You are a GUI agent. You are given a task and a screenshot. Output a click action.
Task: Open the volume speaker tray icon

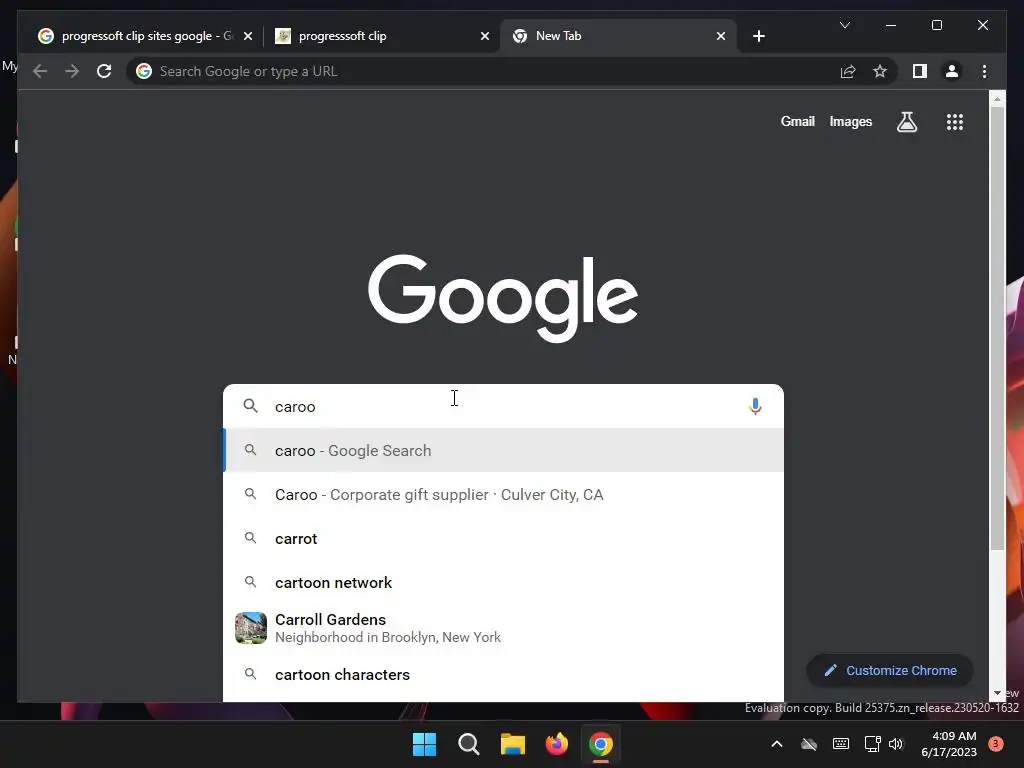[896, 744]
